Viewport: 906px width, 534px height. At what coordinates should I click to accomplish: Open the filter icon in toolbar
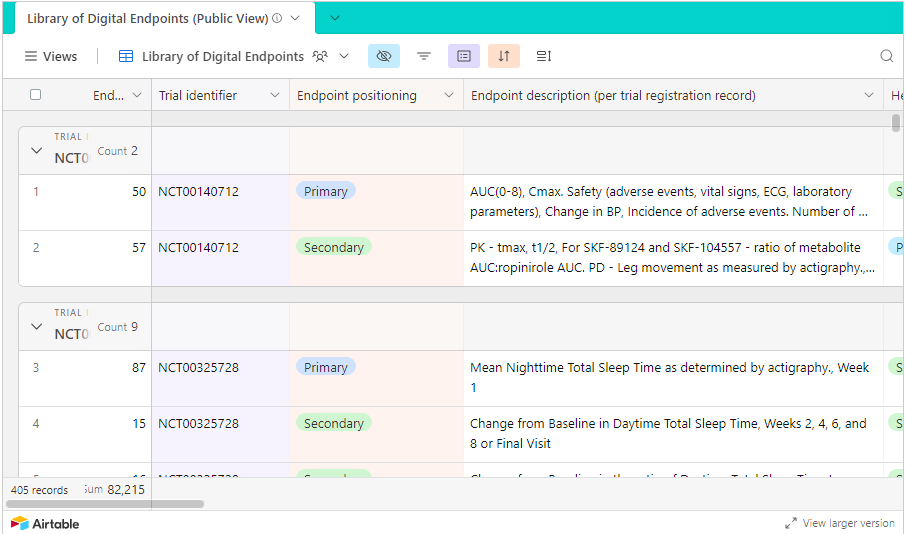coord(424,56)
